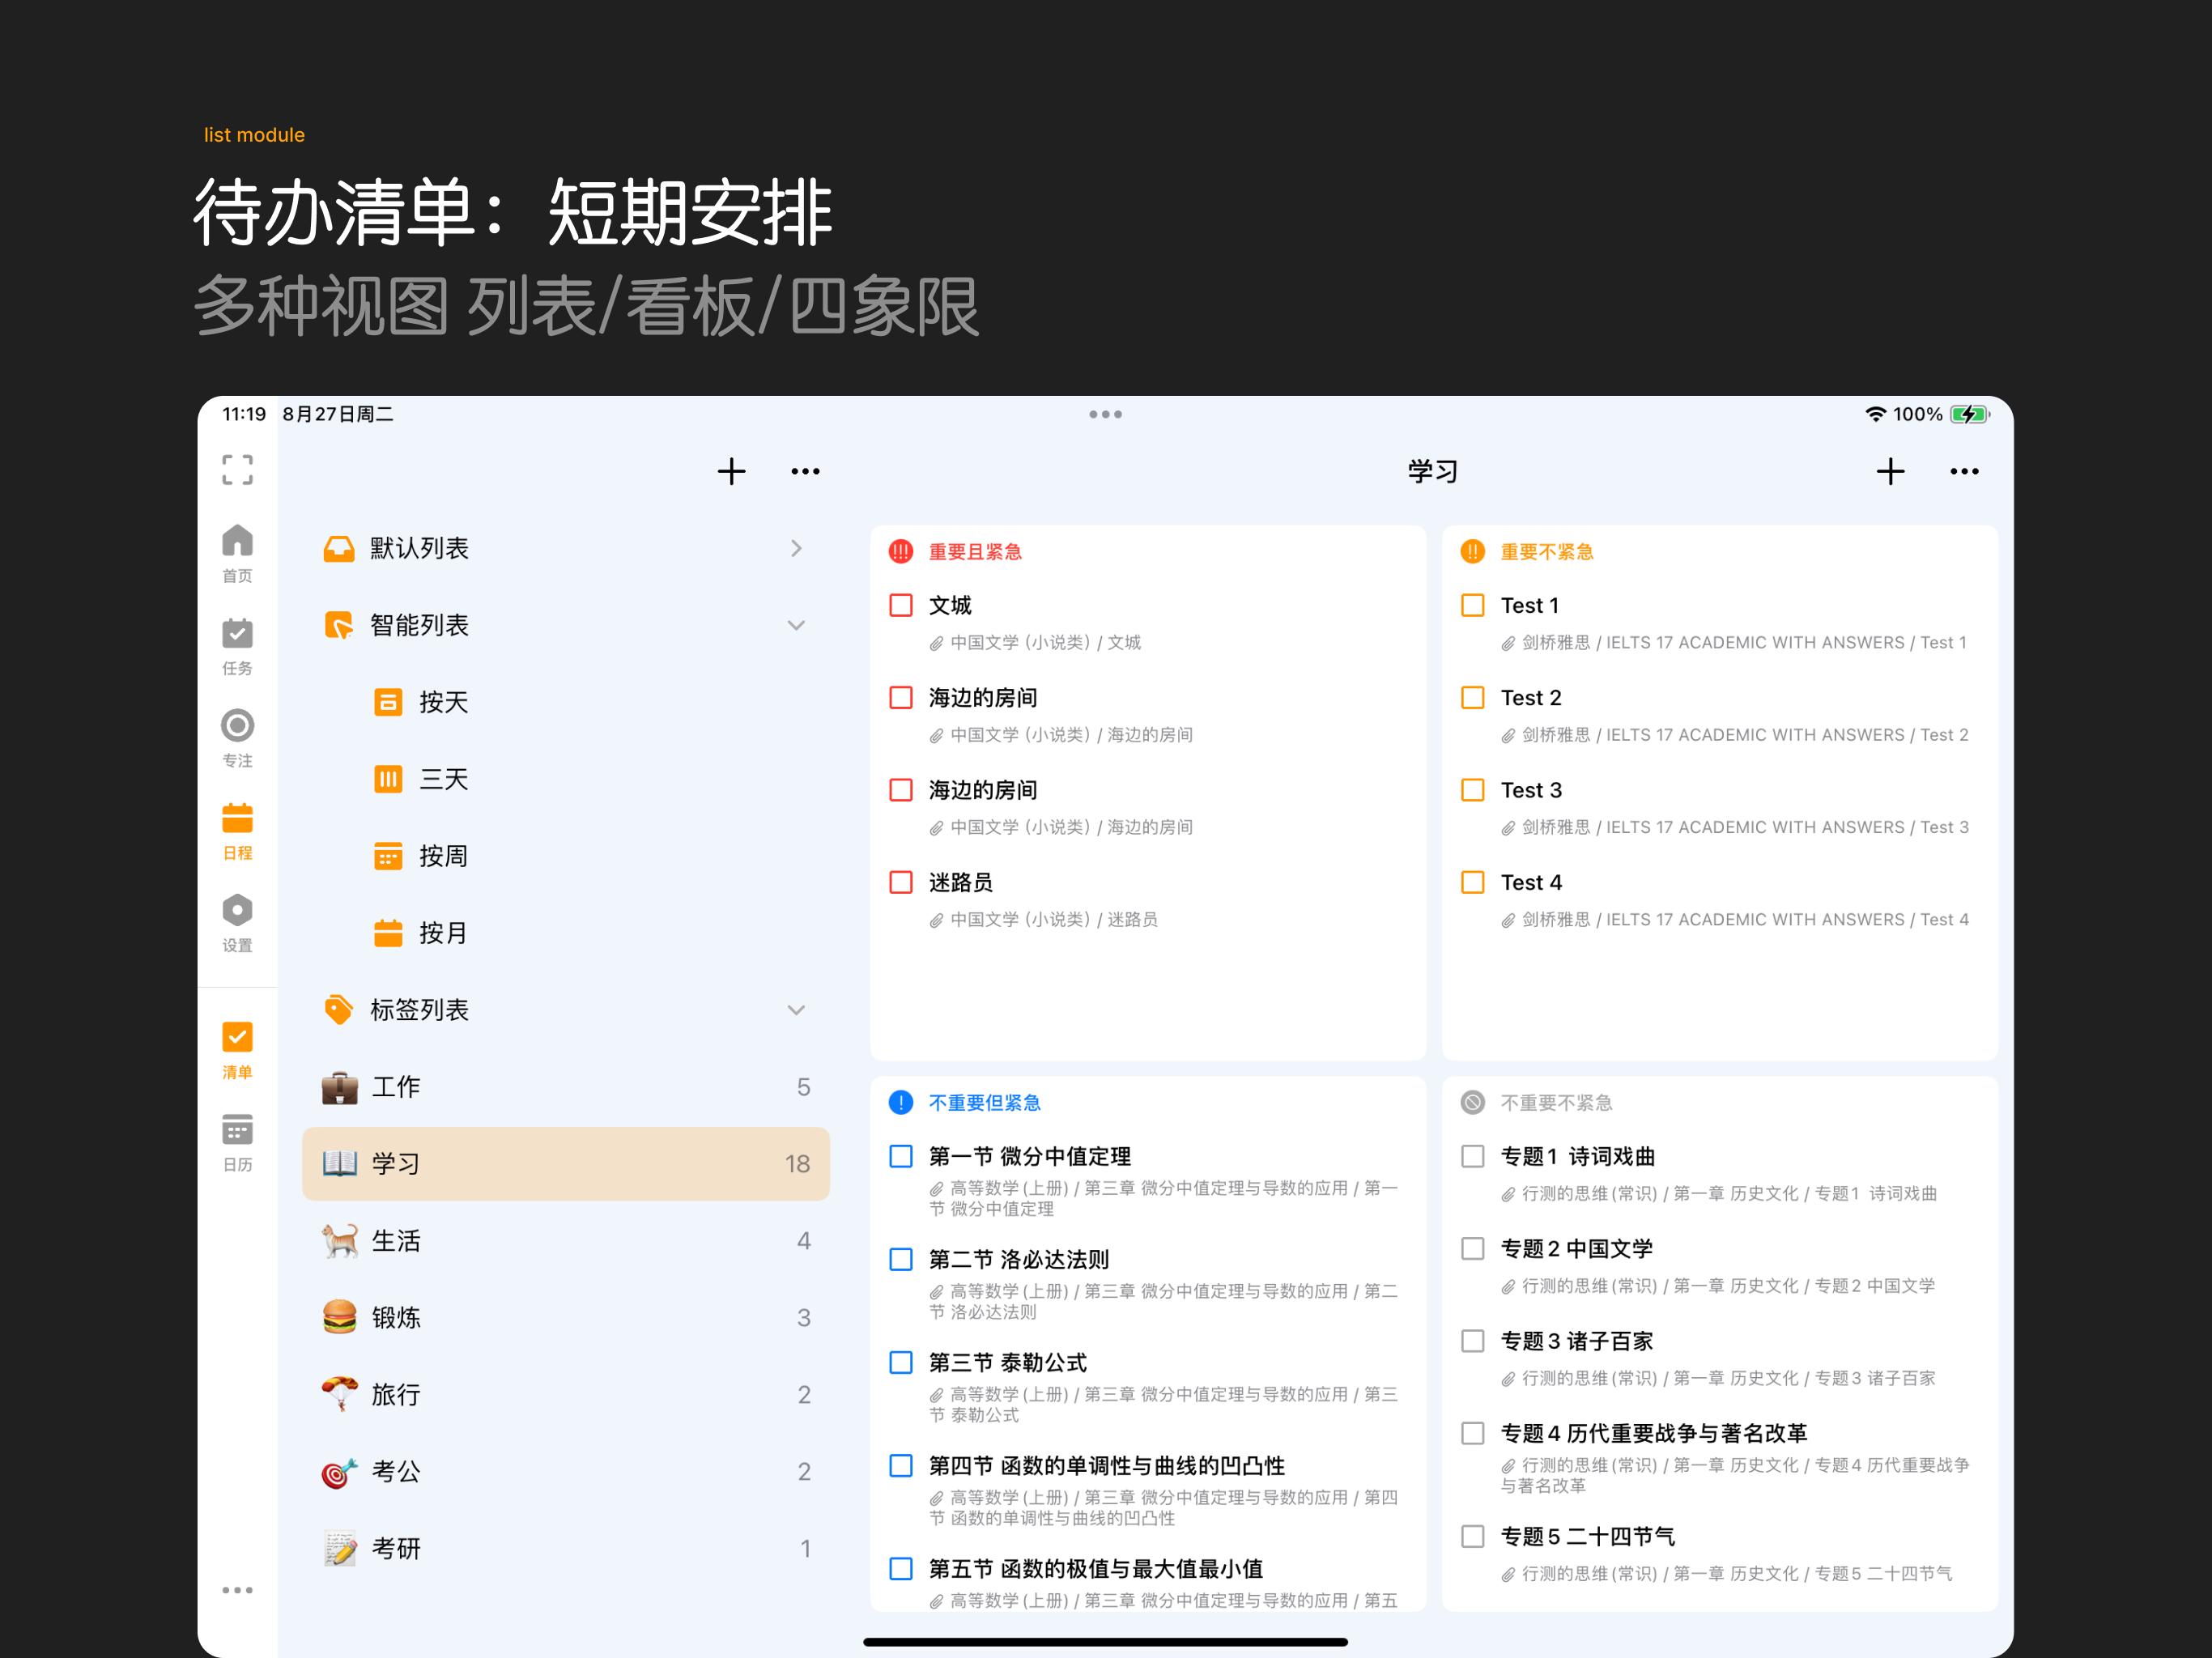Screen dimensions: 2212x1658
Task: Check 专题2 中国文学 task
Action: 1473,1248
